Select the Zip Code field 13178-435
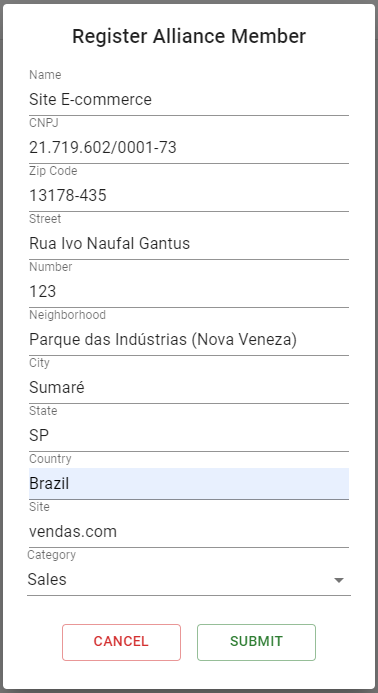Viewport: 378px width, 693px height. point(189,195)
